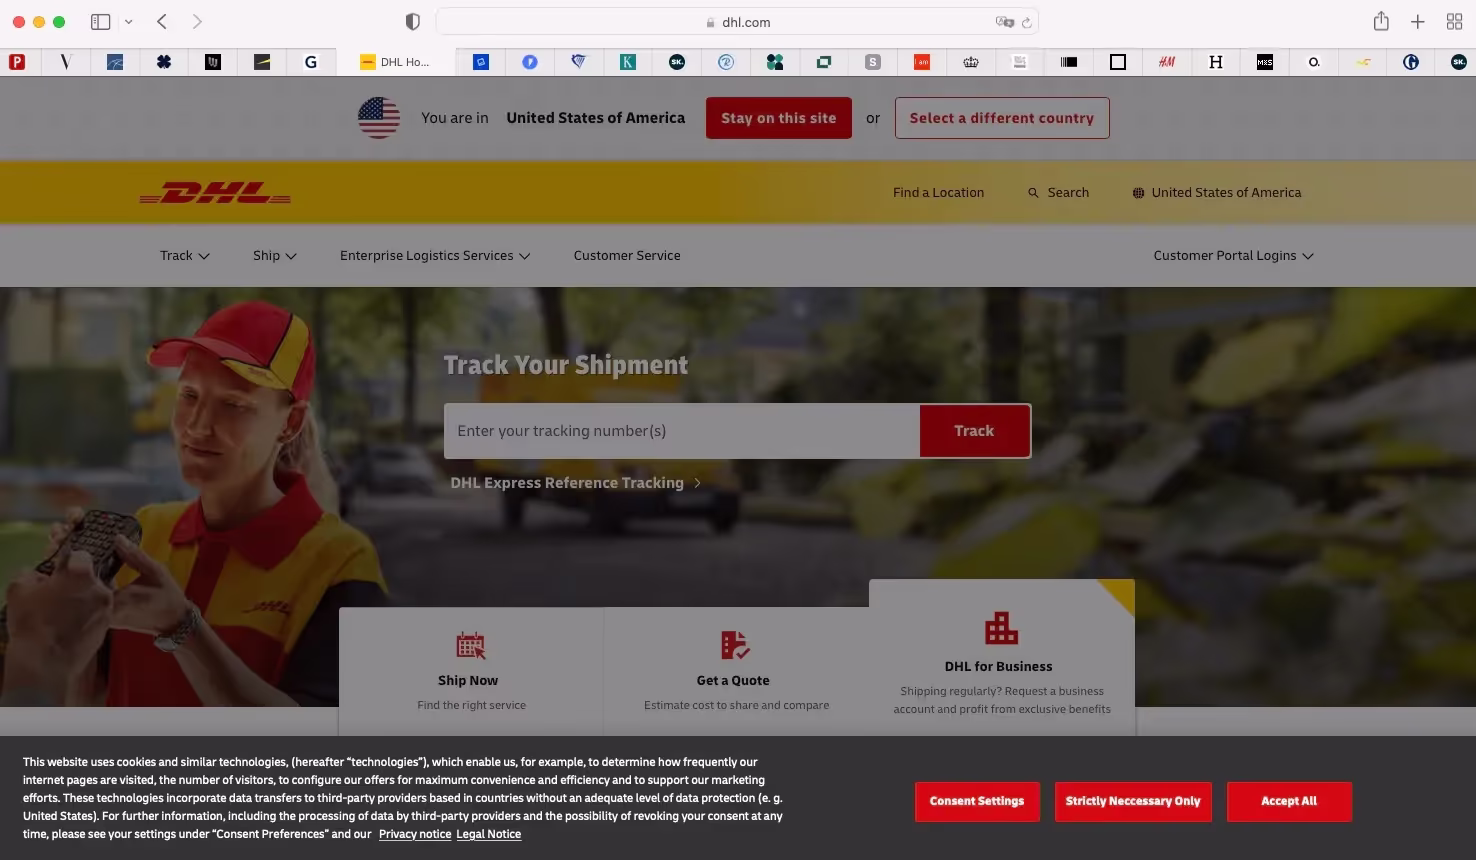Click the DHL logo
Viewport: 1476px width, 860px height.
click(215, 193)
